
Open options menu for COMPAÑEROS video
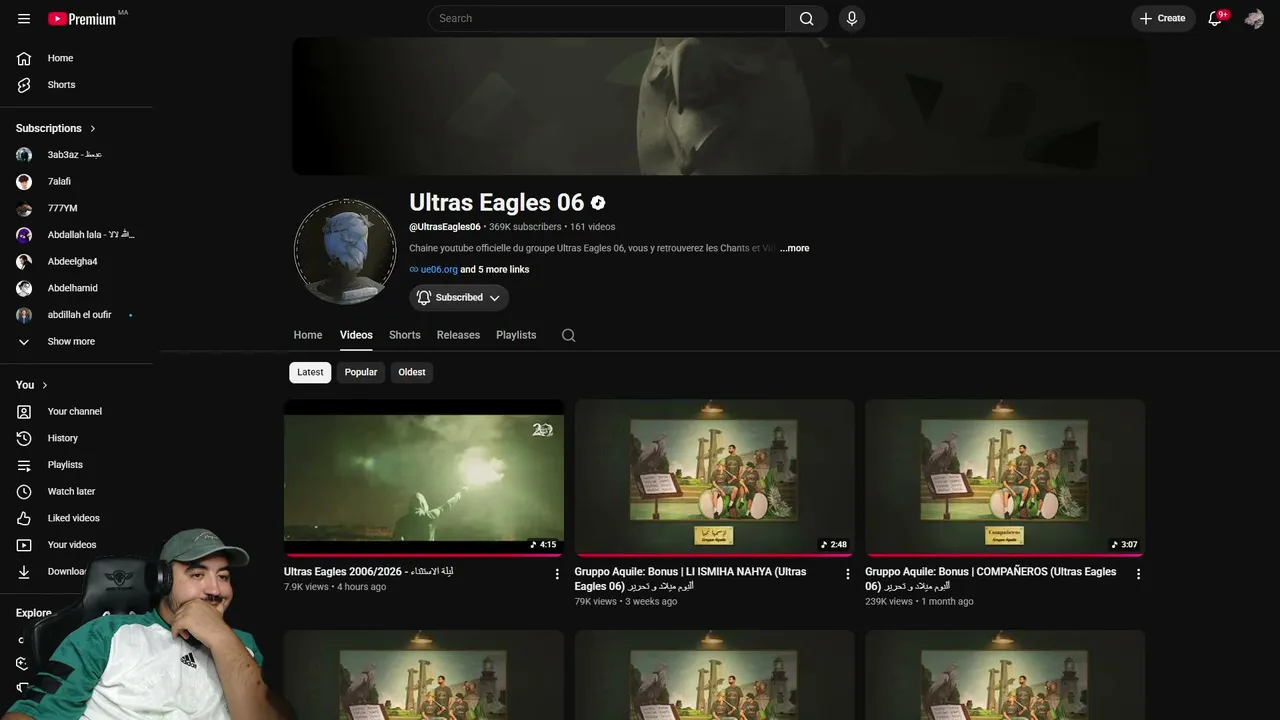1138,574
